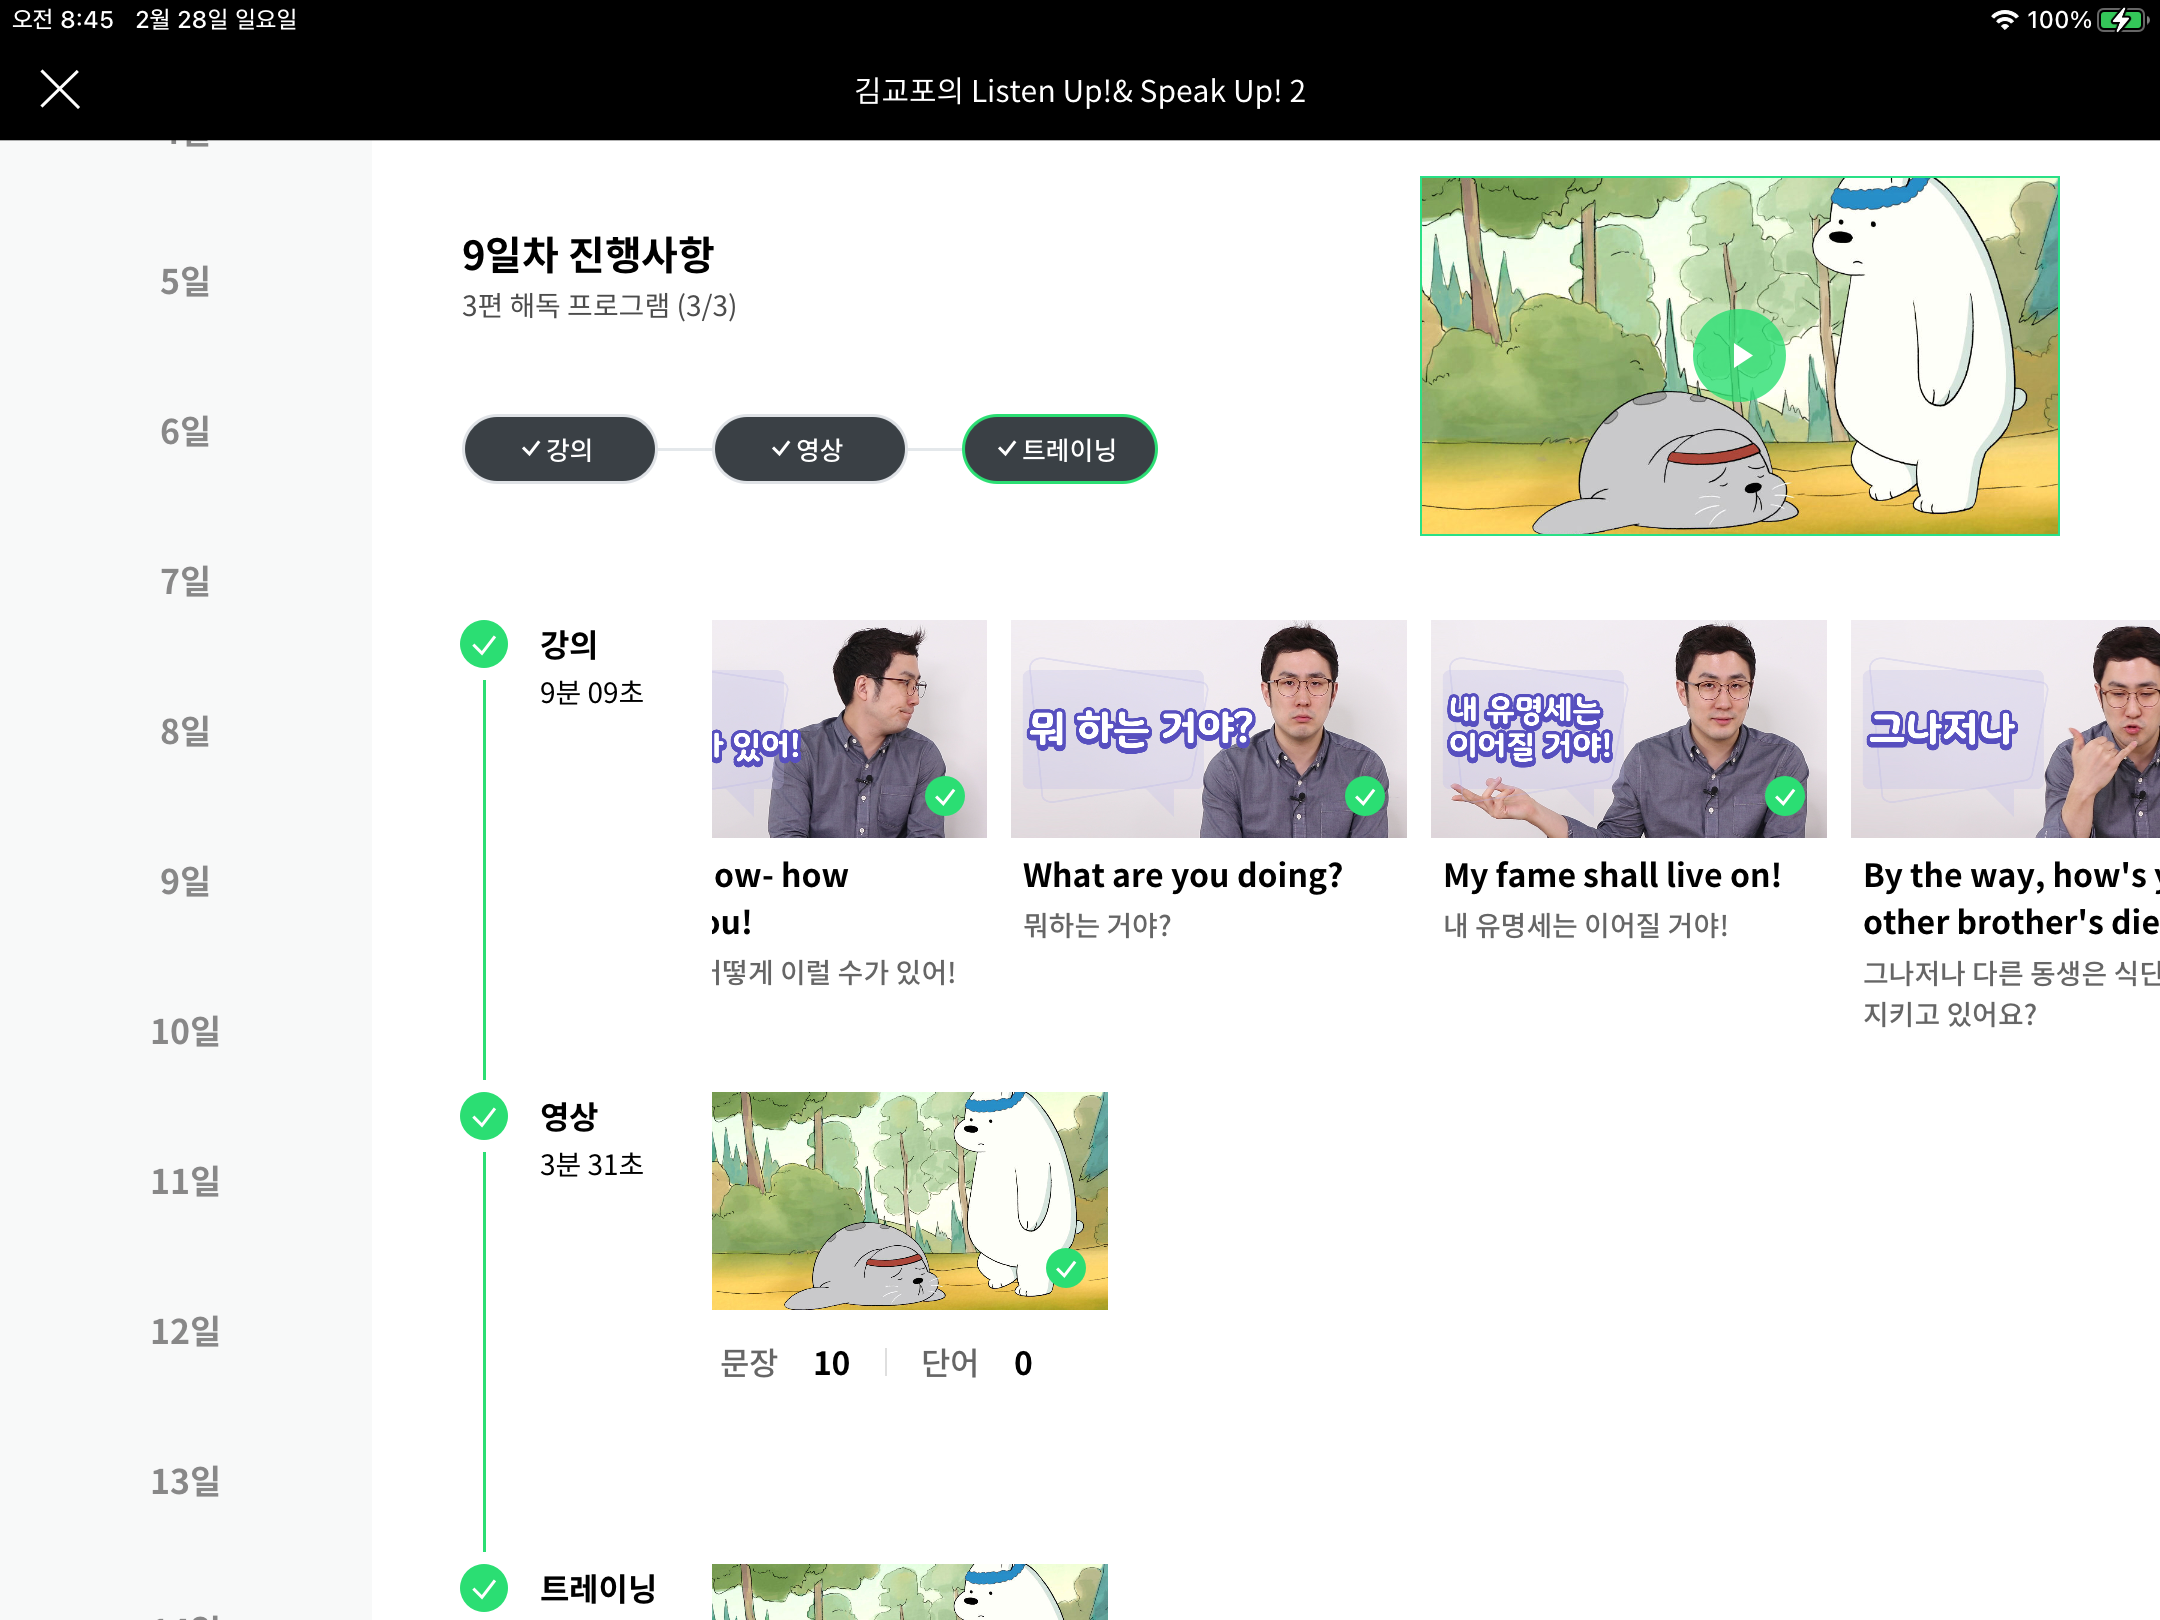Click the 'What are you doing?' title
2160x1620 pixels.
coord(1183,876)
